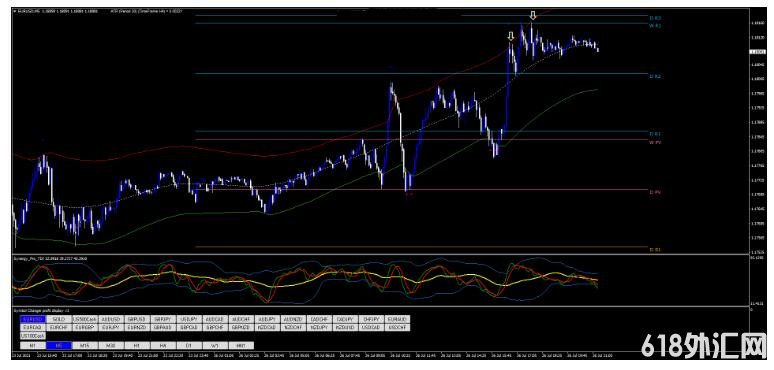Select the MN1 monthly timeframe
The width and height of the screenshot is (774, 370).
pos(241,345)
